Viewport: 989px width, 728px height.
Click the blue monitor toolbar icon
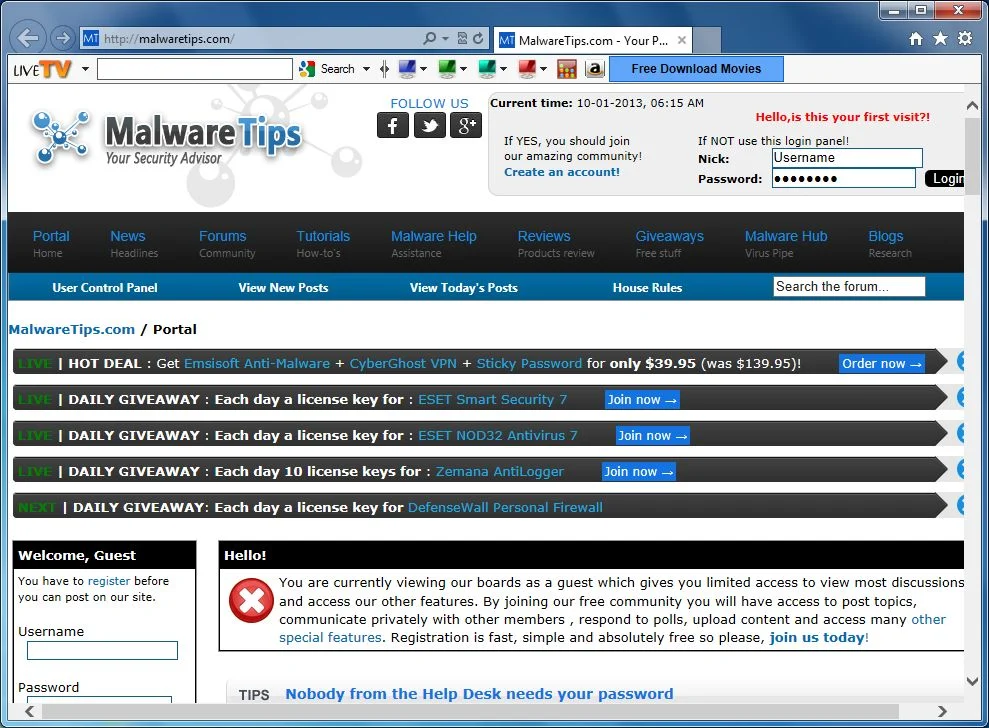(x=407, y=68)
